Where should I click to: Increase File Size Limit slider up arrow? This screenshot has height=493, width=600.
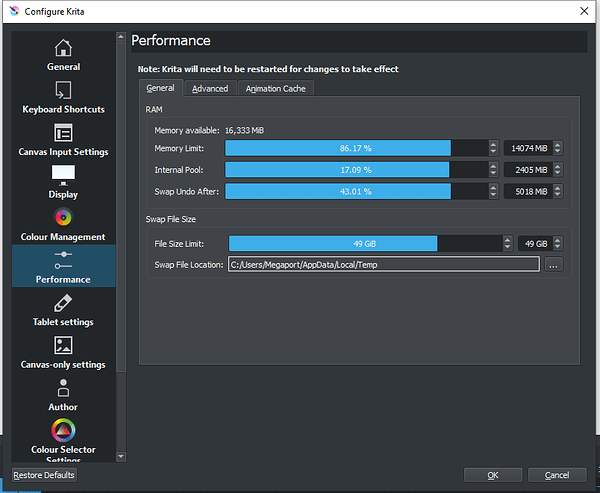(508, 240)
